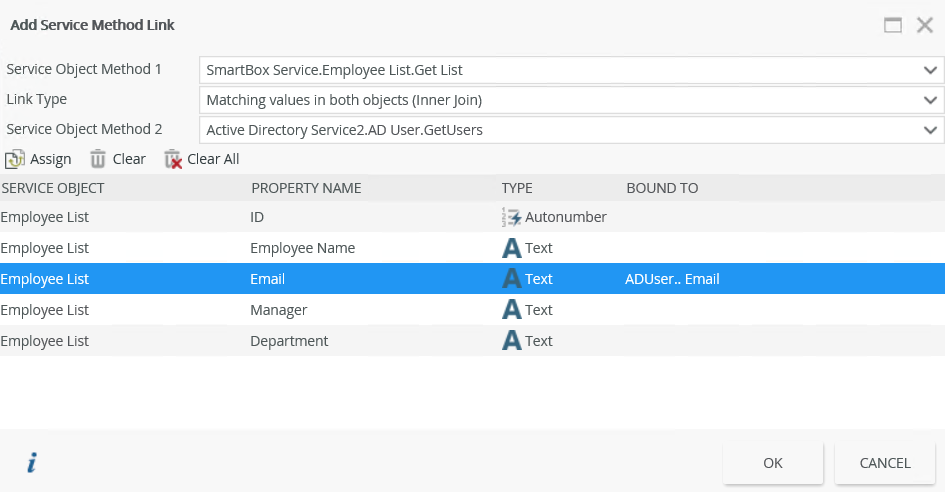The image size is (945, 492).
Task: Expand the Service Object Method 1 dropdown
Action: 930,70
